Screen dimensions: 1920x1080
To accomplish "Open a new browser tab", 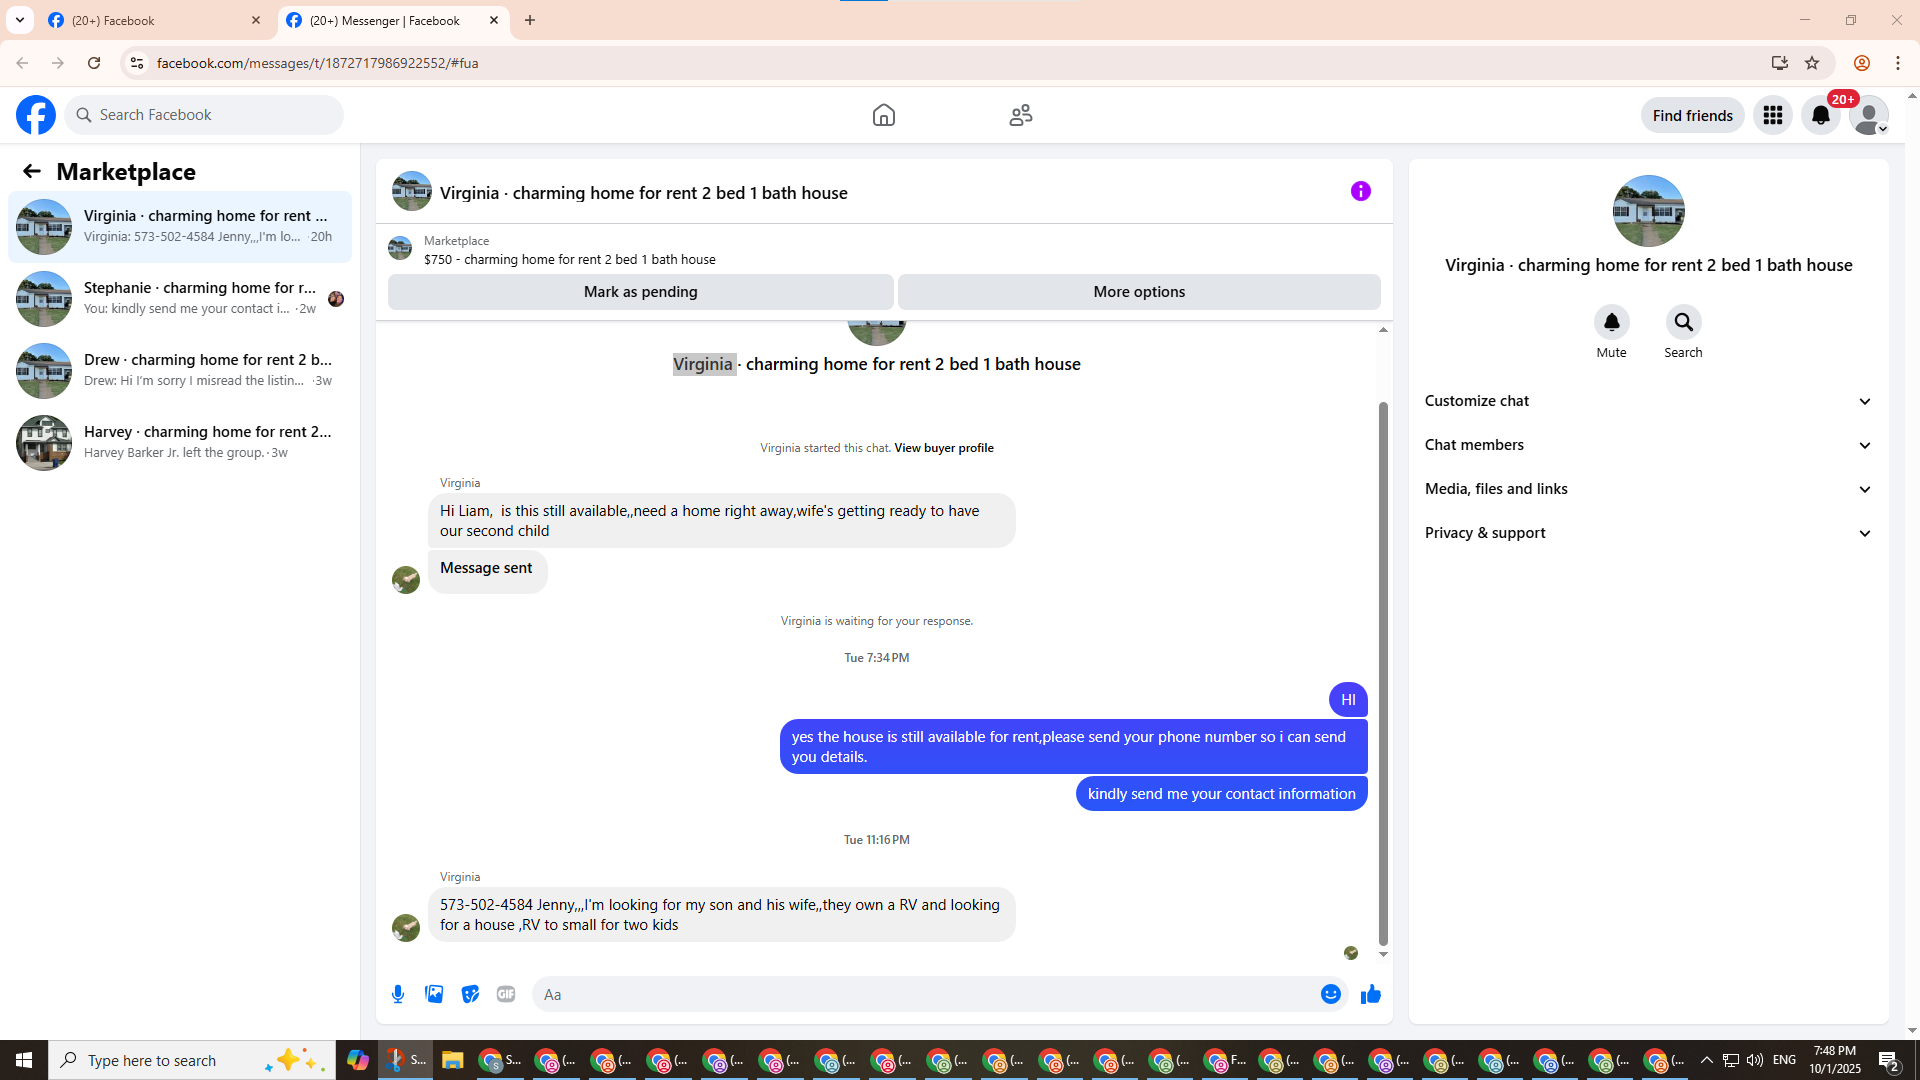I will pyautogui.click(x=530, y=20).
